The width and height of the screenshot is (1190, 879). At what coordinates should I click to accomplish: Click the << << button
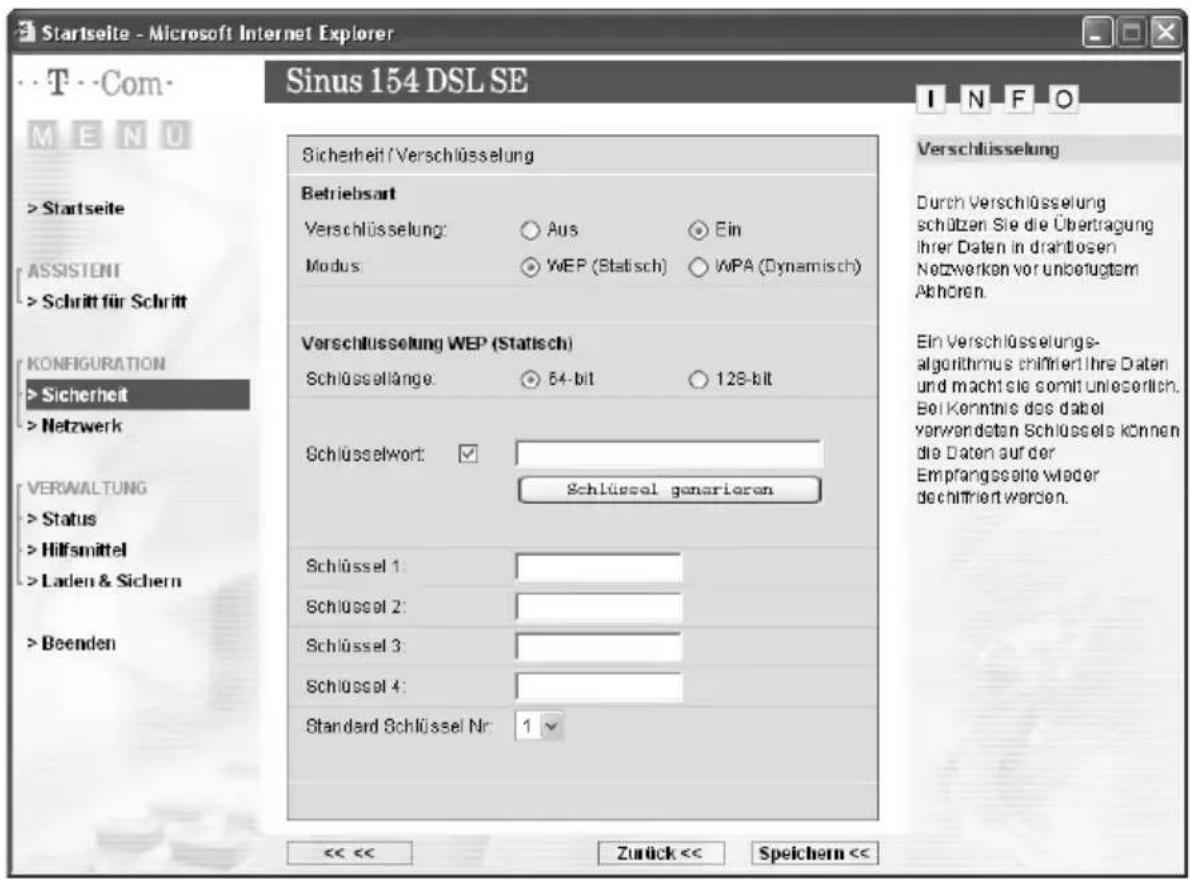pyautogui.click(x=349, y=853)
